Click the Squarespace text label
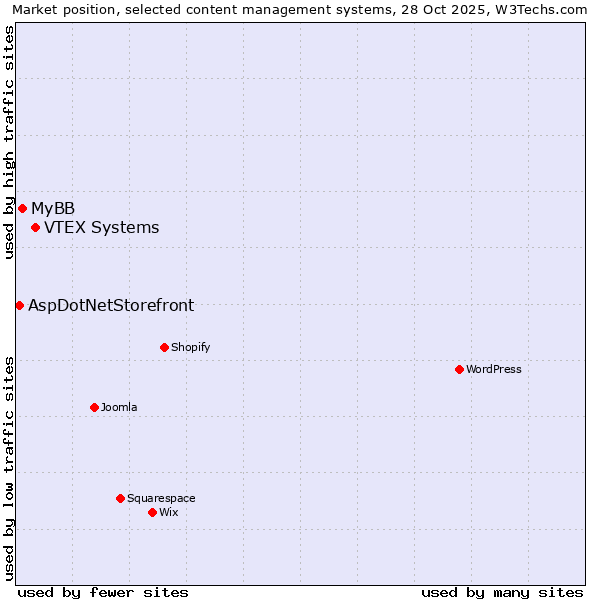 point(161,498)
